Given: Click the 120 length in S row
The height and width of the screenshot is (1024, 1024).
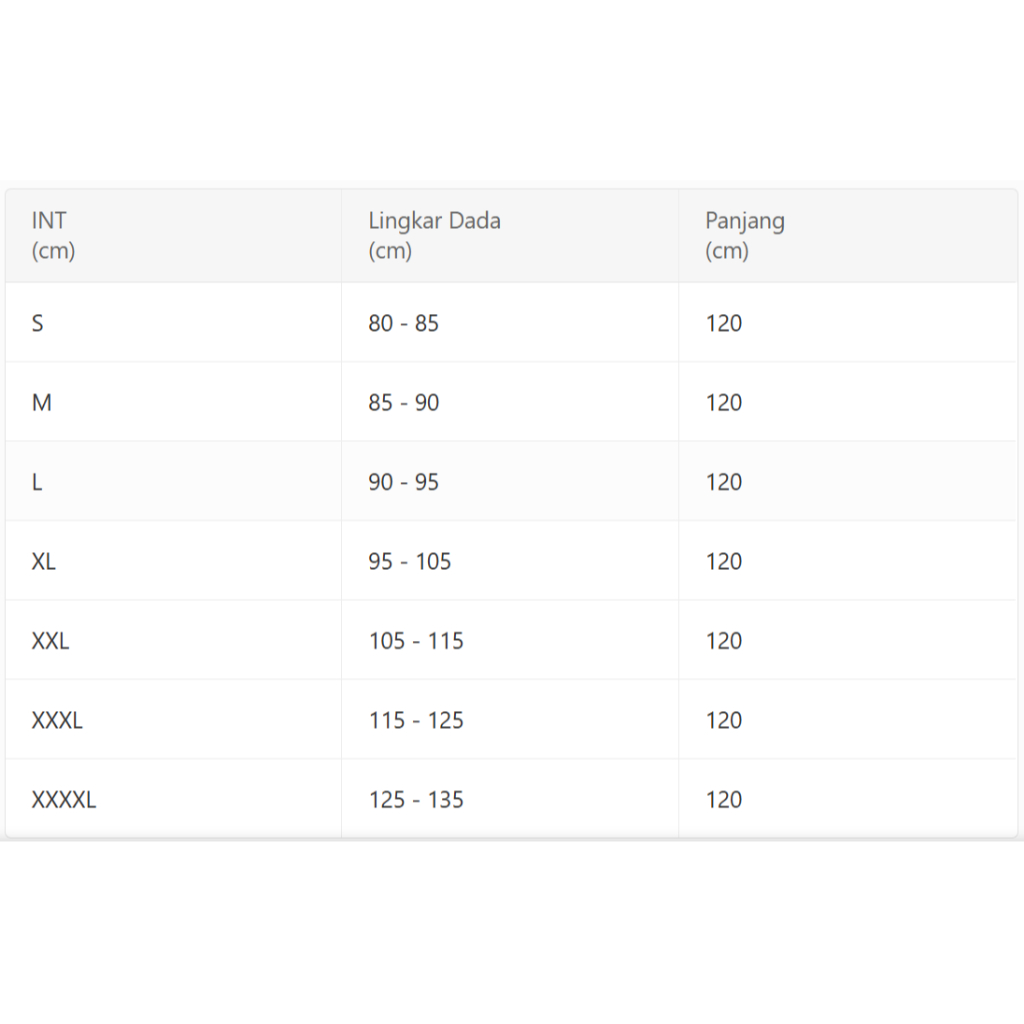Looking at the screenshot, I should coord(723,323).
